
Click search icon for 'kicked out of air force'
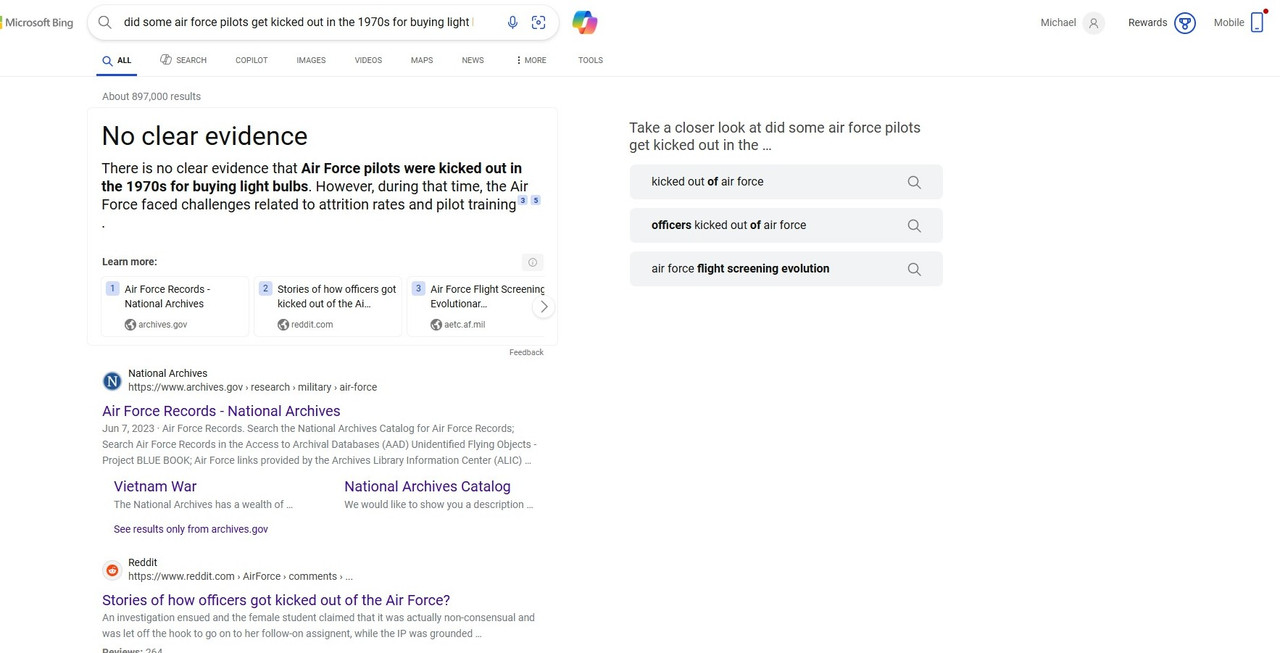914,182
